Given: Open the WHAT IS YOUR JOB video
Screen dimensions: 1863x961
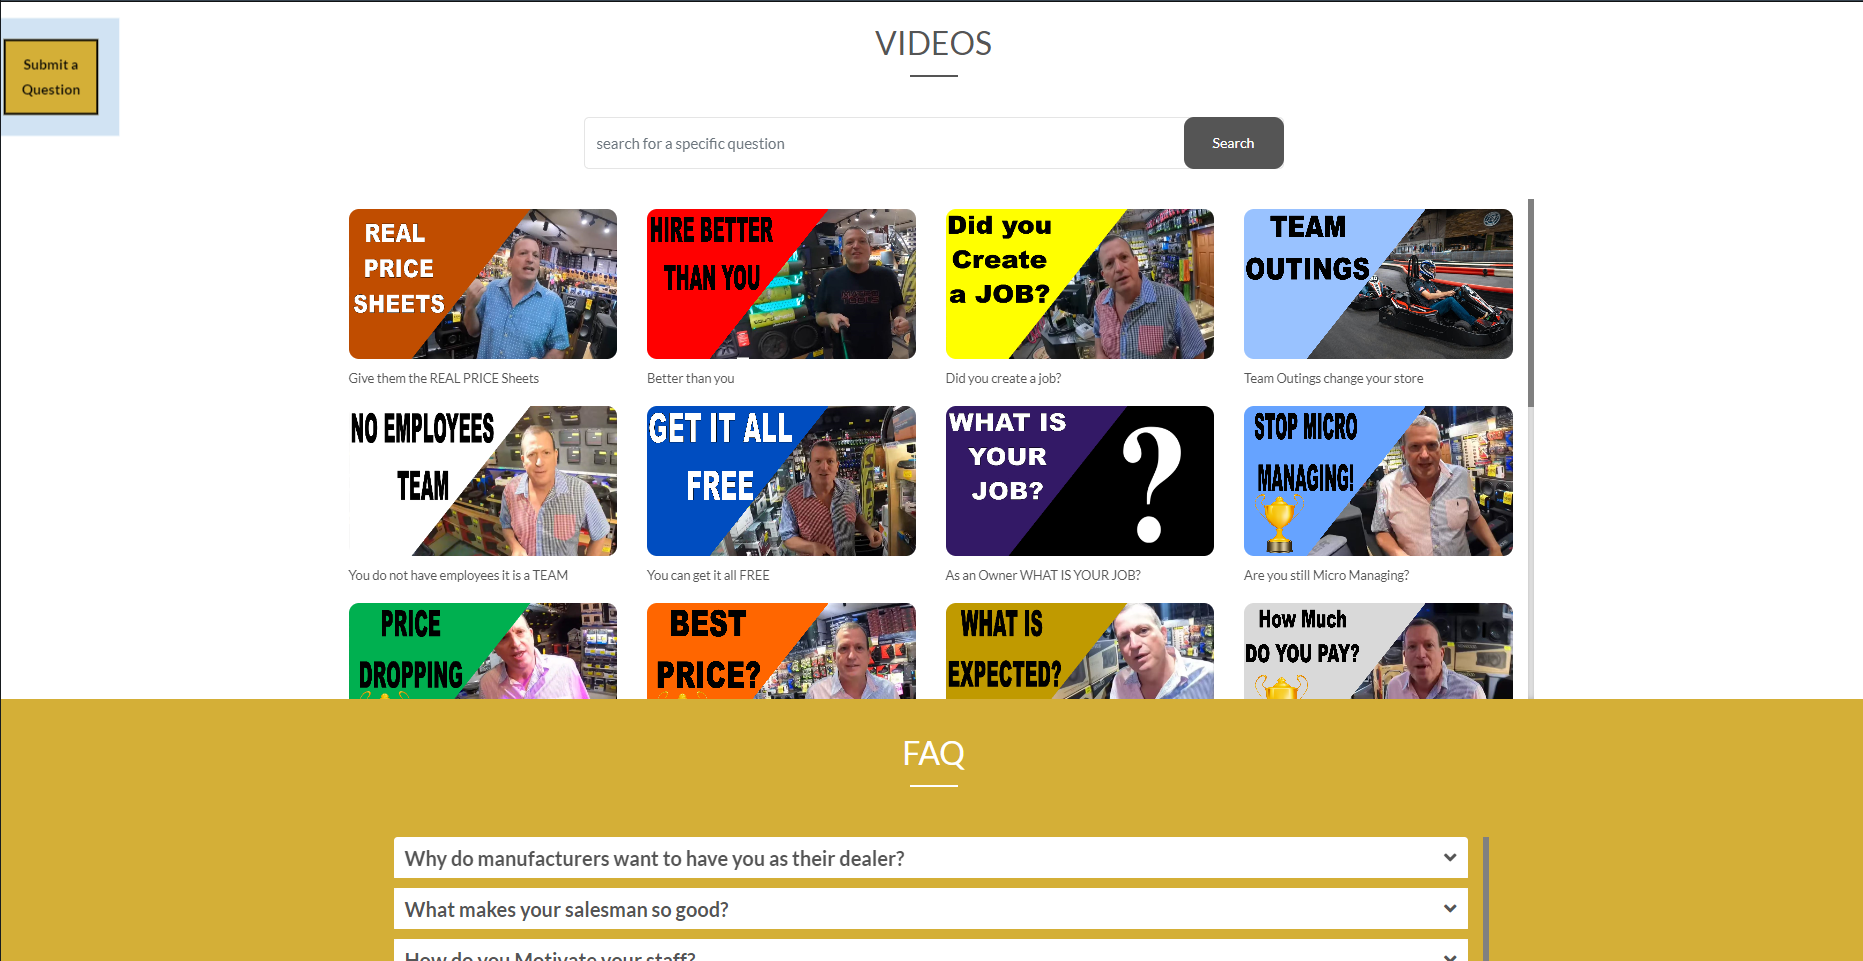Looking at the screenshot, I should [1079, 481].
